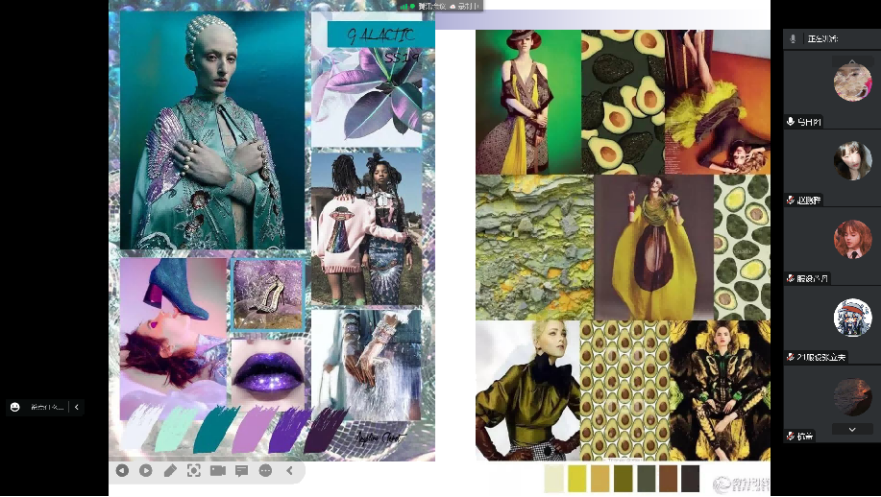
Task: Click the teal swatch in the Galactic palette
Action: click(x=216, y=429)
